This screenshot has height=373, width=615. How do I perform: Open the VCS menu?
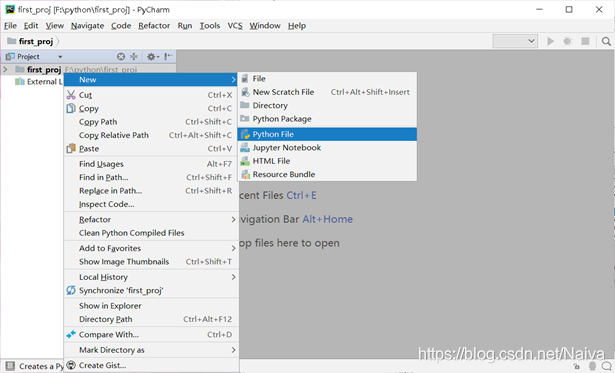coord(235,26)
